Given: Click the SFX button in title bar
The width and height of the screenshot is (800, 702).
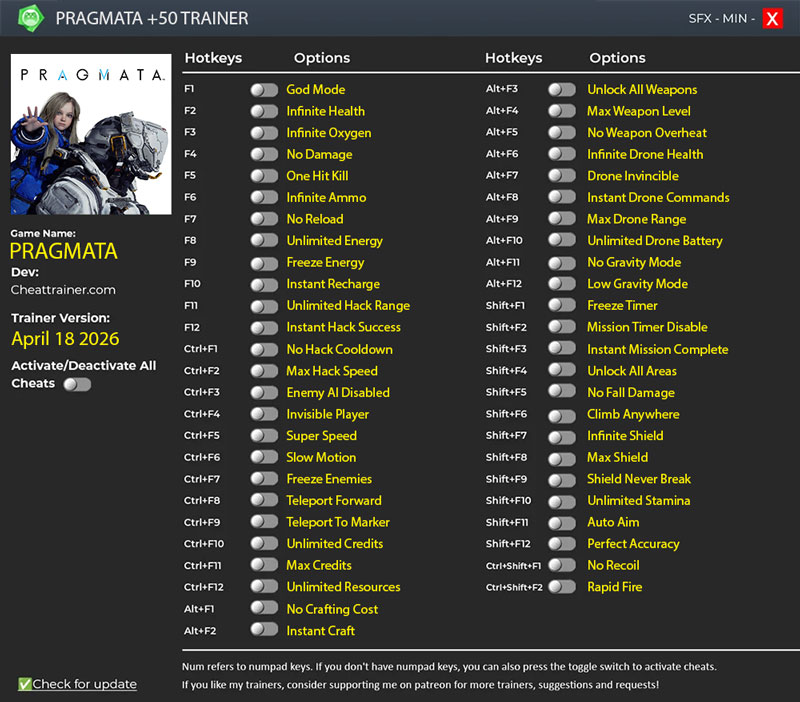Looking at the screenshot, I should click(701, 18).
